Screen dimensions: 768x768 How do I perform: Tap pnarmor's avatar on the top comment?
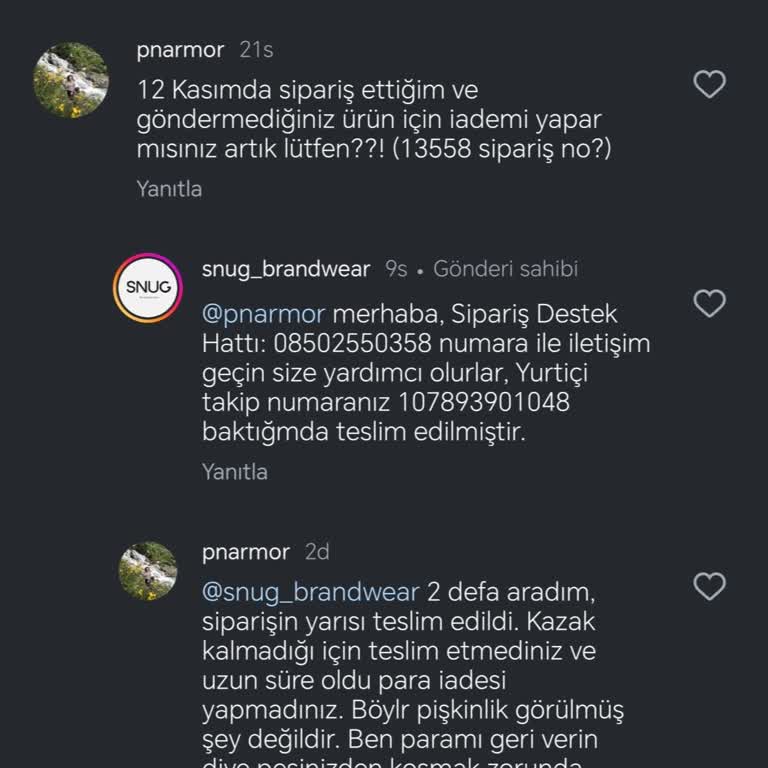coord(71,80)
